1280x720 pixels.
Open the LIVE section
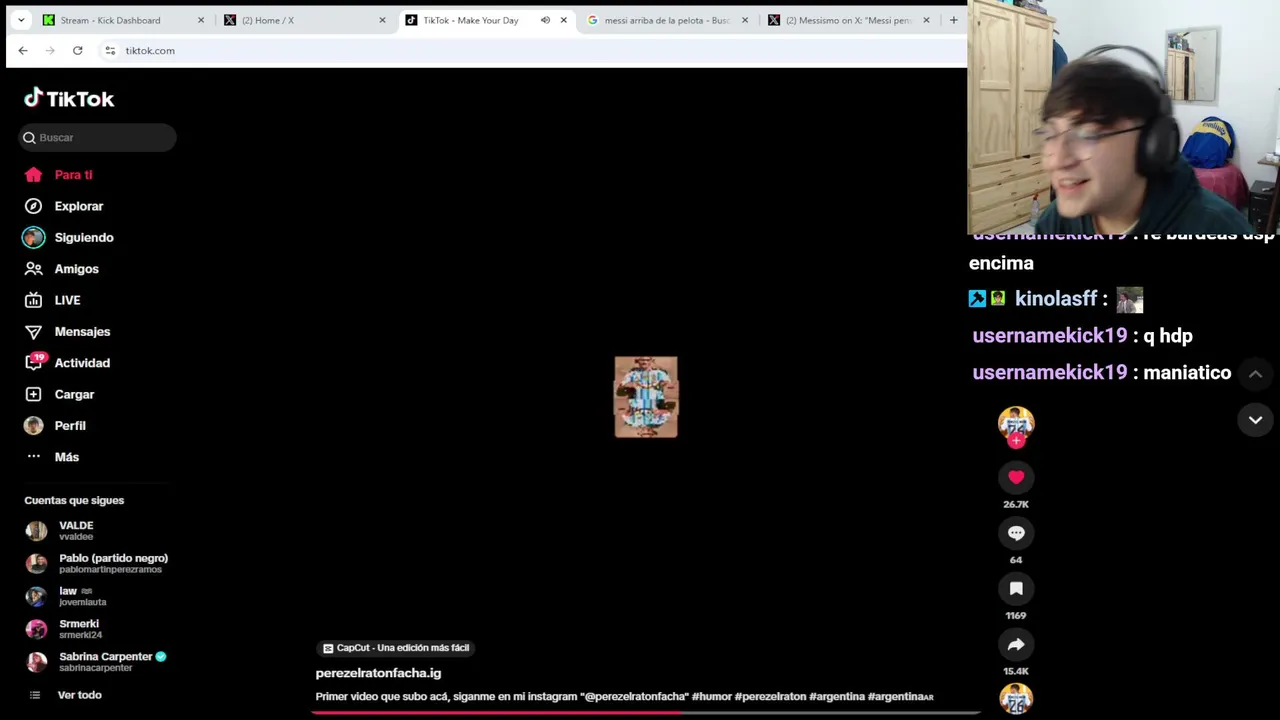pos(52,300)
